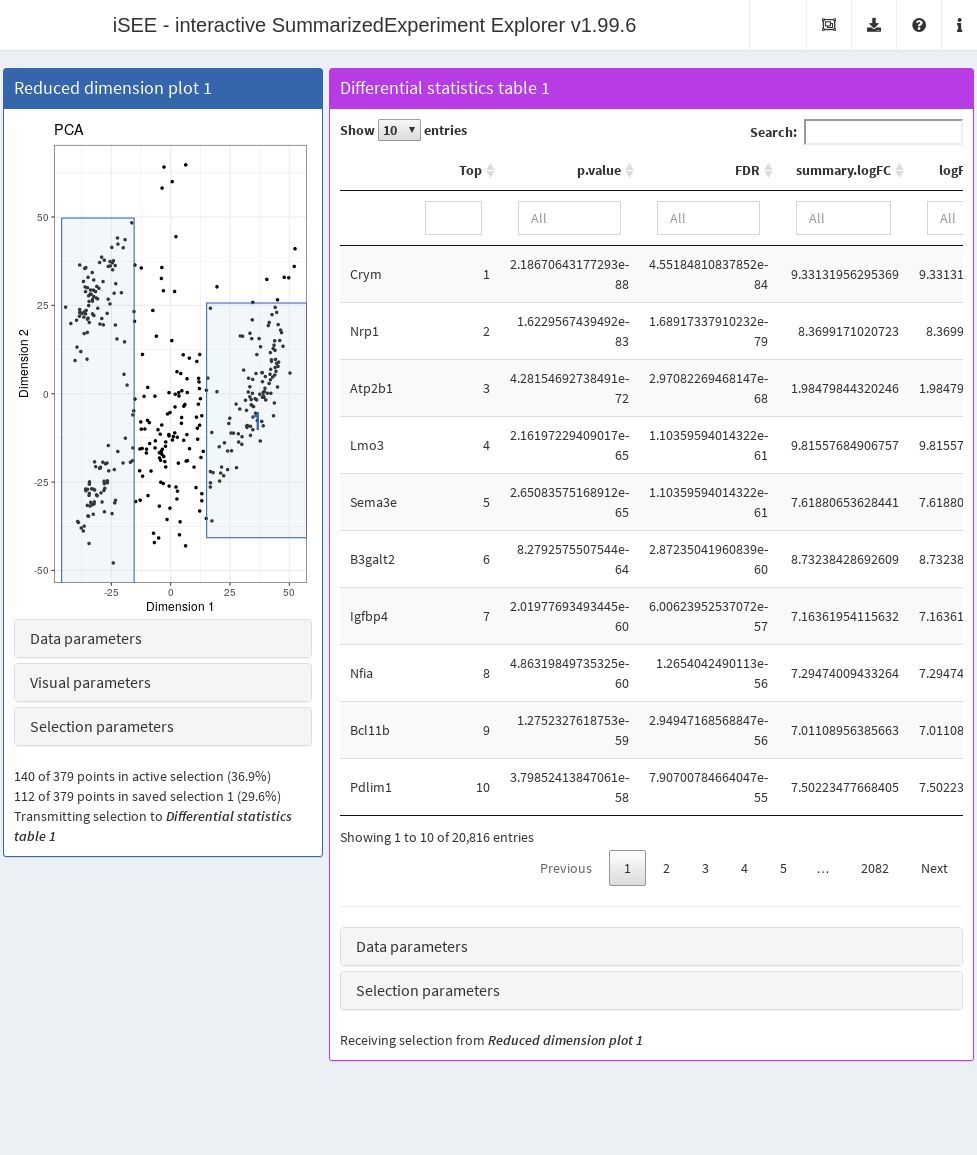Viewport: 977px width, 1155px height.
Task: Sort table by Top column arrows
Action: (x=491, y=170)
